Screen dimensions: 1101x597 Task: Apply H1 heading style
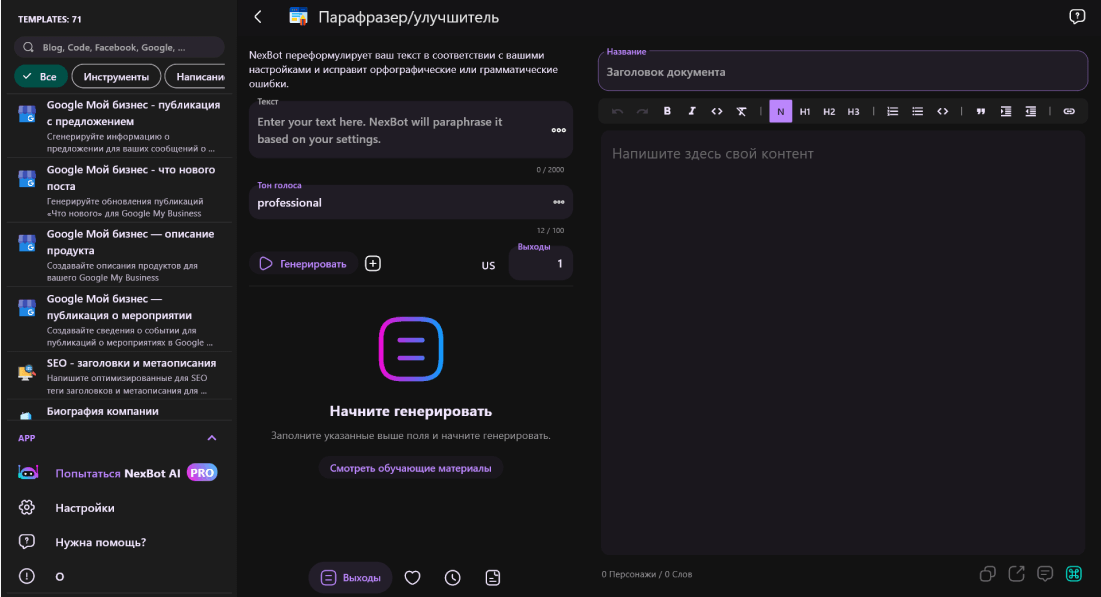[805, 111]
